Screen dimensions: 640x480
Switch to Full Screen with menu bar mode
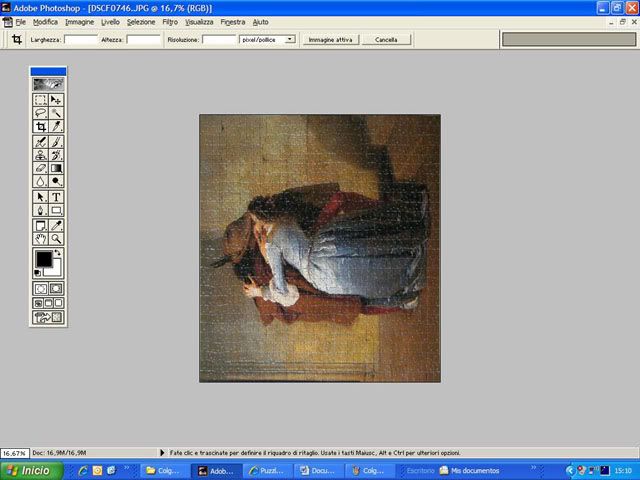point(49,303)
